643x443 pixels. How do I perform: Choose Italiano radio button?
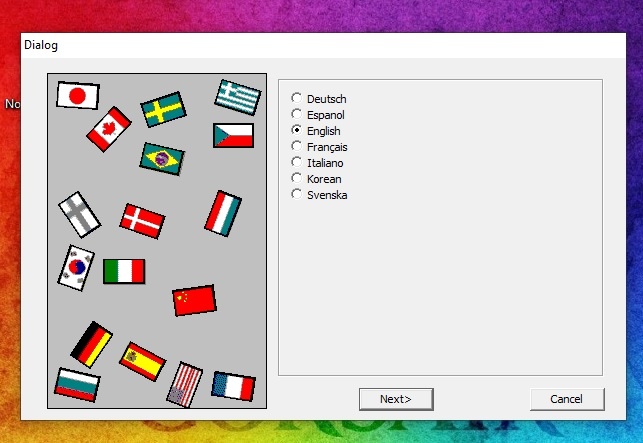coord(296,162)
